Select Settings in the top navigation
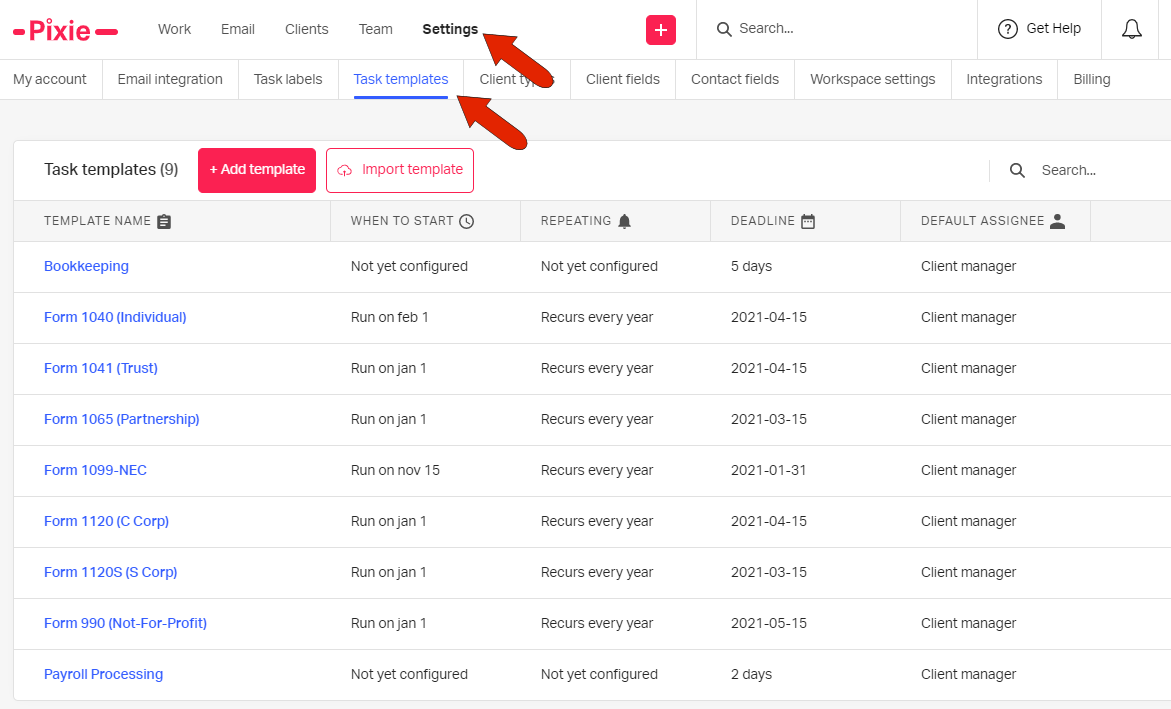The image size is (1171, 709). tap(450, 29)
